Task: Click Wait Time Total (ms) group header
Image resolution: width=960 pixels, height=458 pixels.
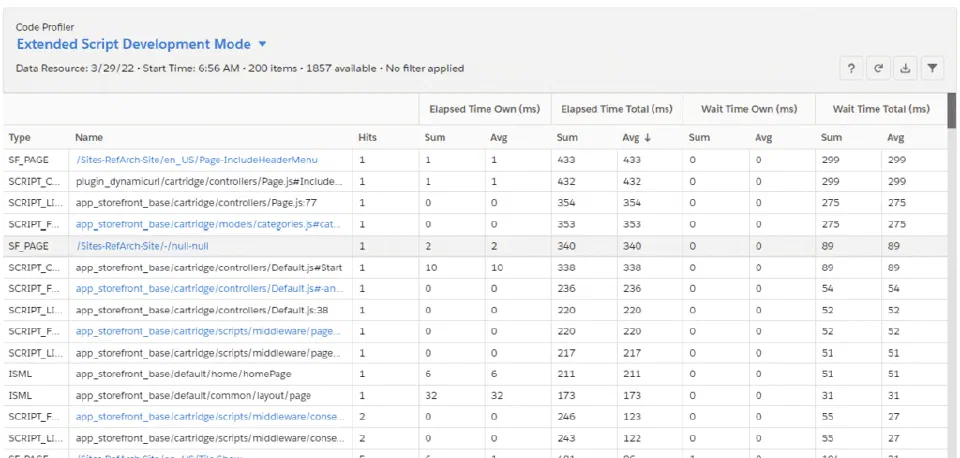Action: coord(881,109)
